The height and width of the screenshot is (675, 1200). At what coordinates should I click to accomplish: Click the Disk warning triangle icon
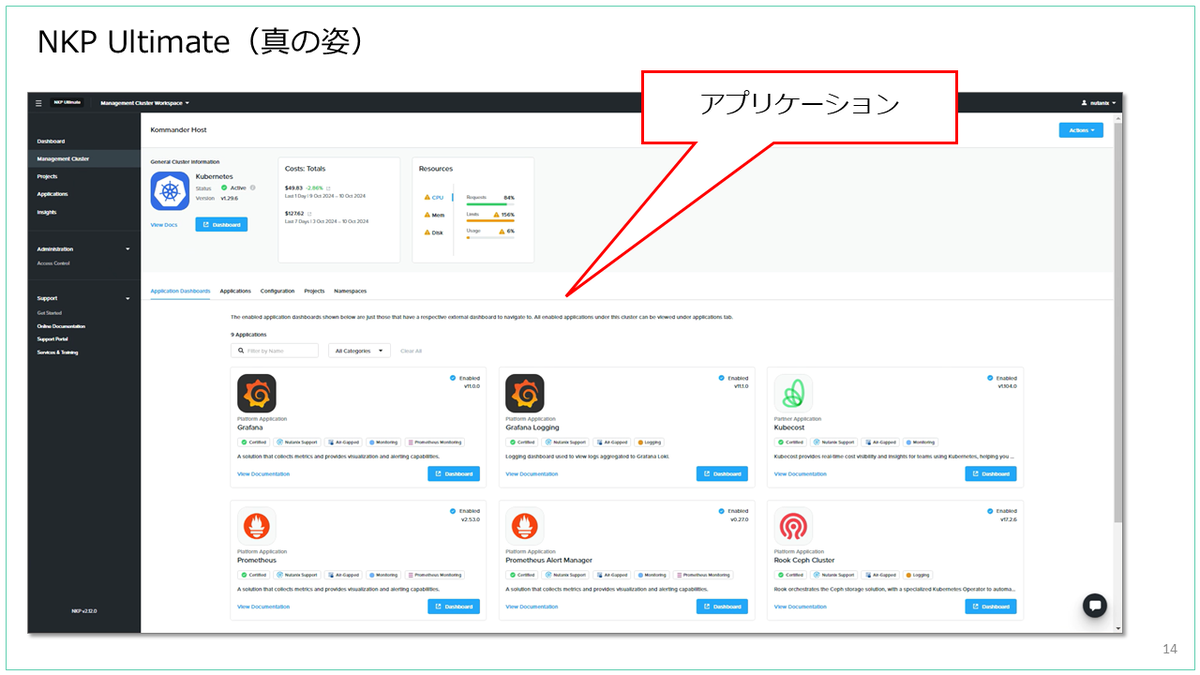(427, 233)
